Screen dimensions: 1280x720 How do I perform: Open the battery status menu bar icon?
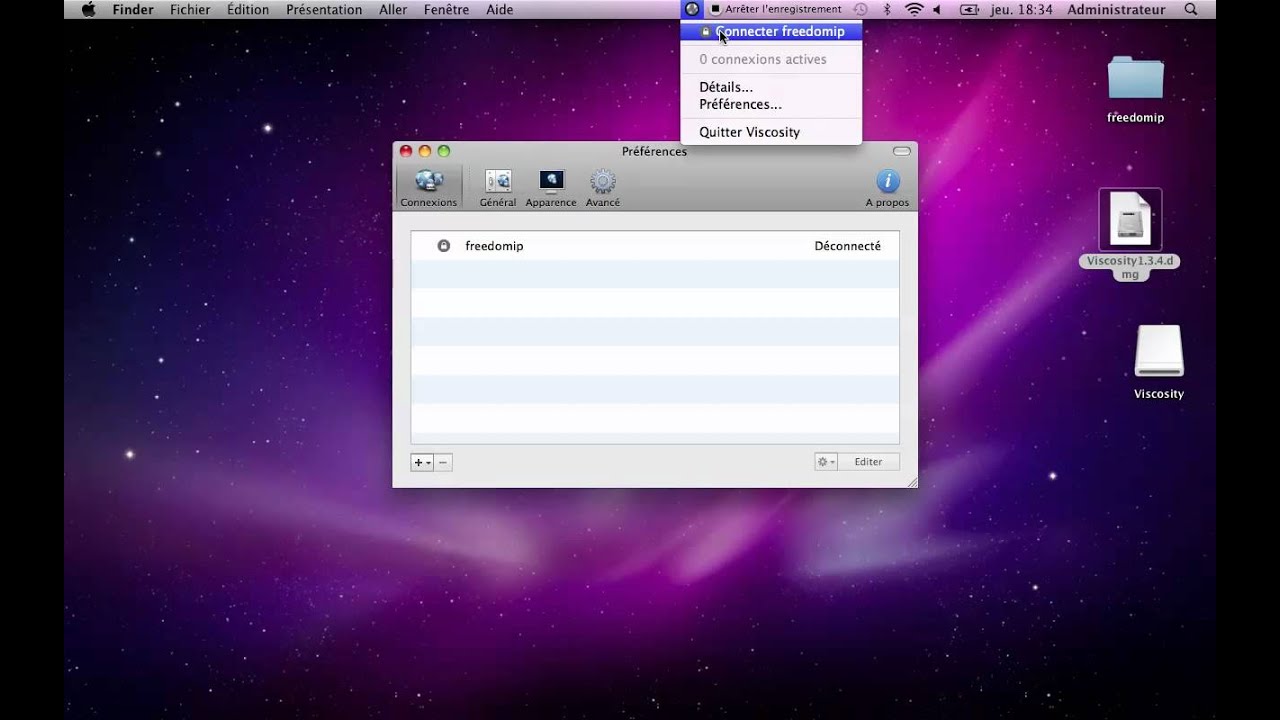pos(969,9)
